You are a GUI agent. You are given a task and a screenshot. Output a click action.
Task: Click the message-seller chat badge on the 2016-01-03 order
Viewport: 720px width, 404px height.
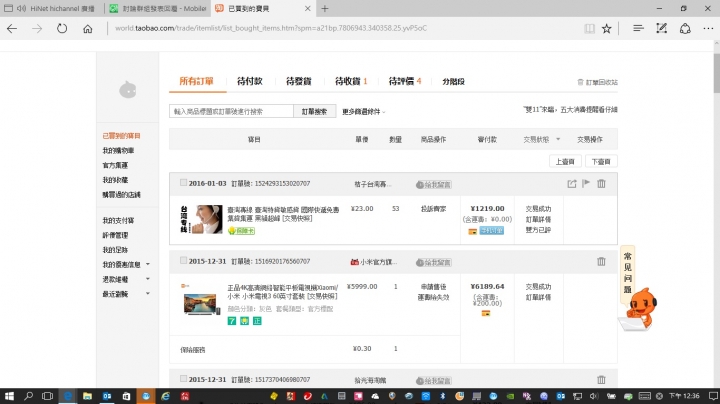coord(433,185)
